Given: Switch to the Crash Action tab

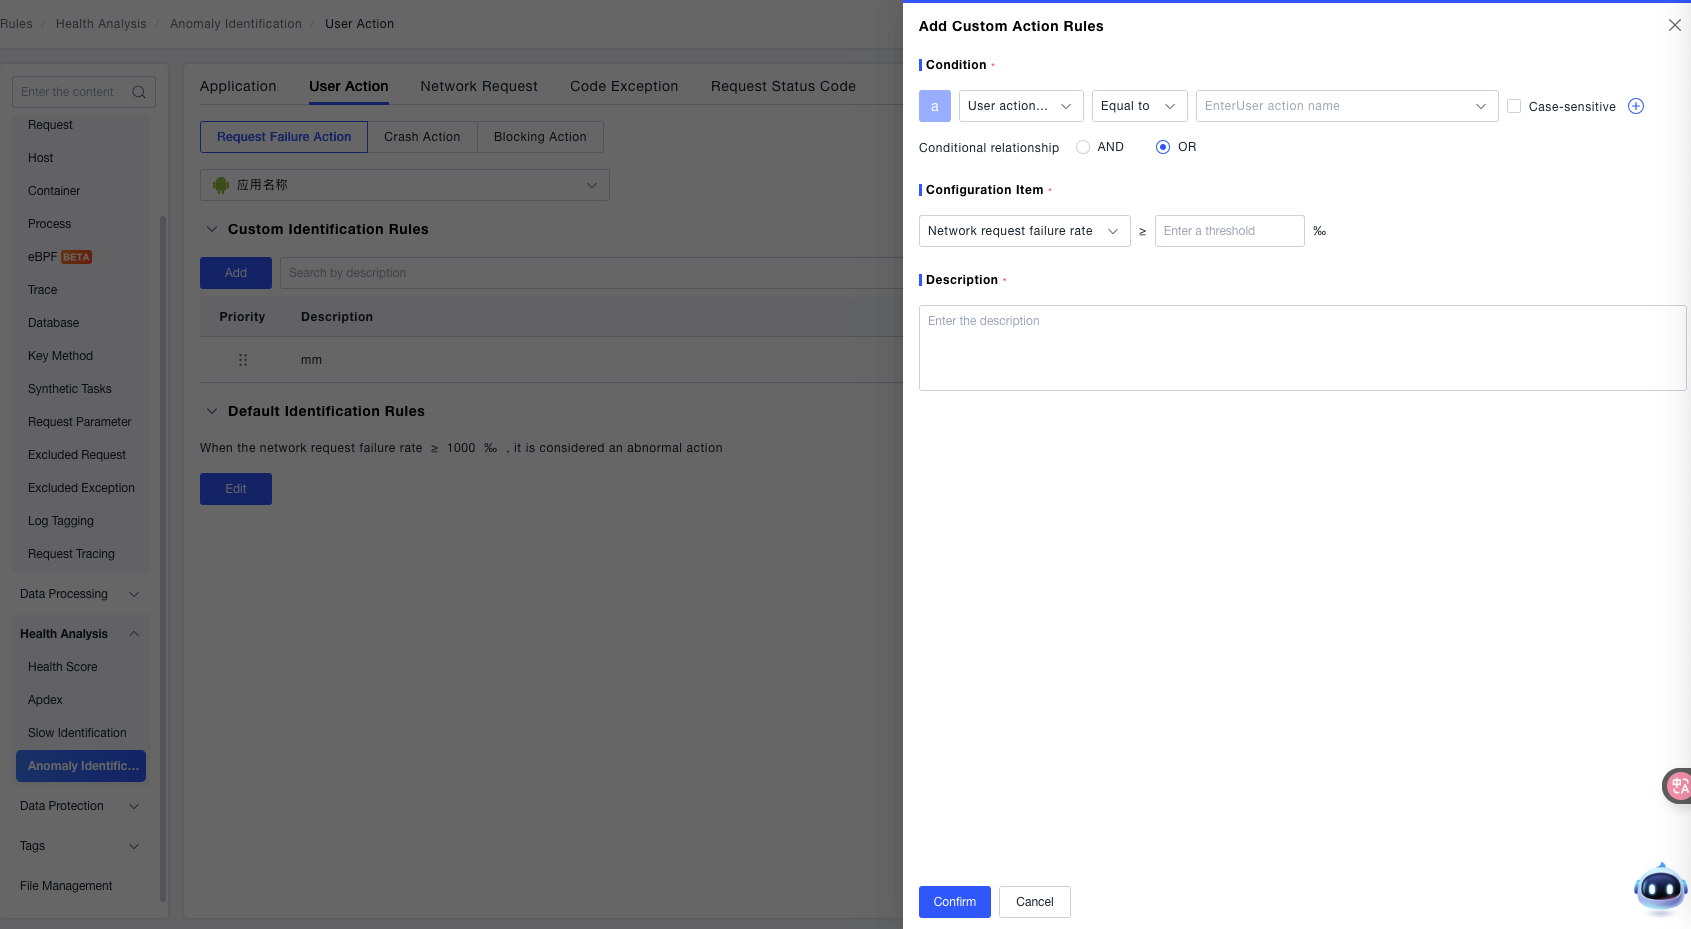Looking at the screenshot, I should (x=422, y=137).
